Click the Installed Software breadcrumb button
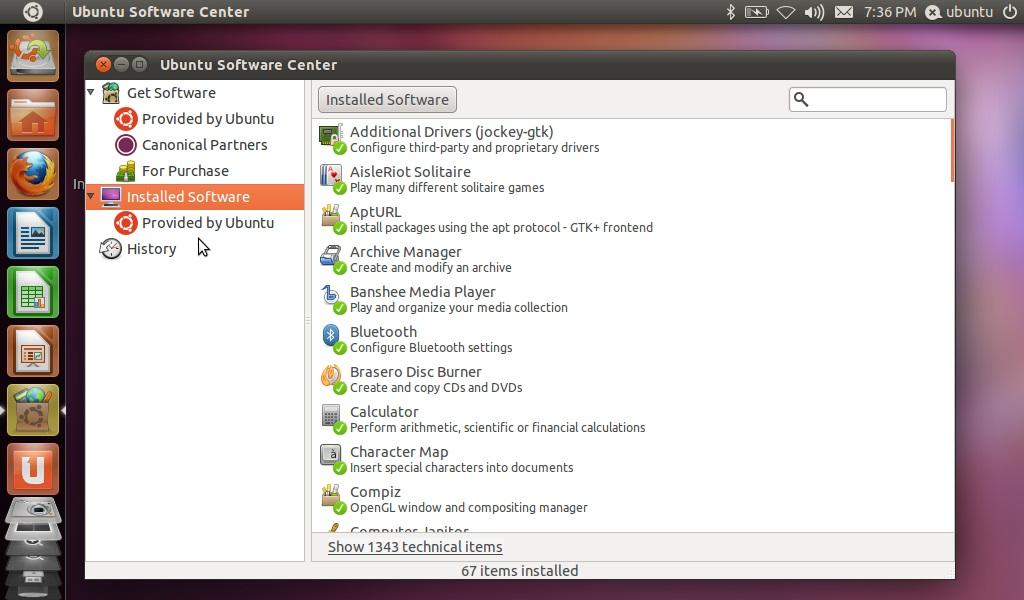 tap(387, 99)
